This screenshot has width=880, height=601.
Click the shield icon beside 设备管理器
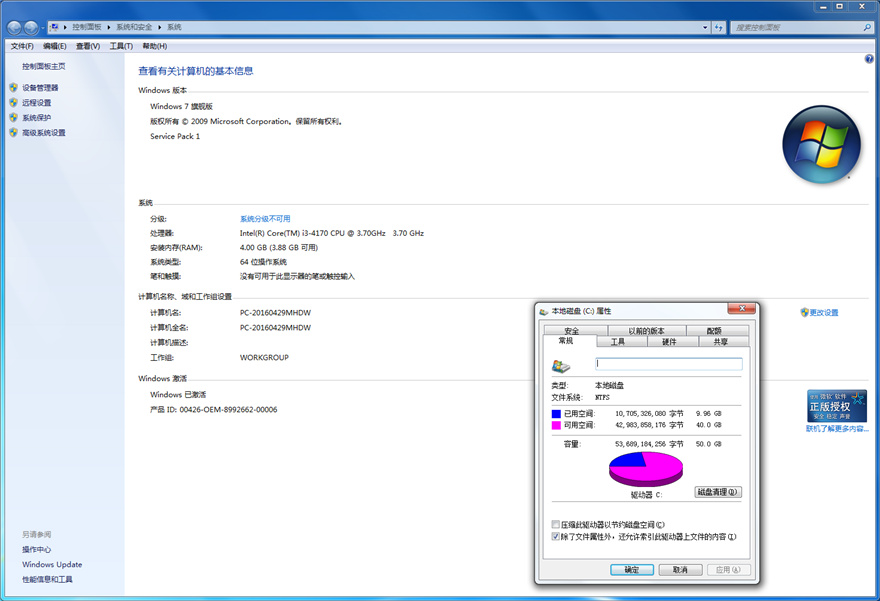[x=13, y=88]
